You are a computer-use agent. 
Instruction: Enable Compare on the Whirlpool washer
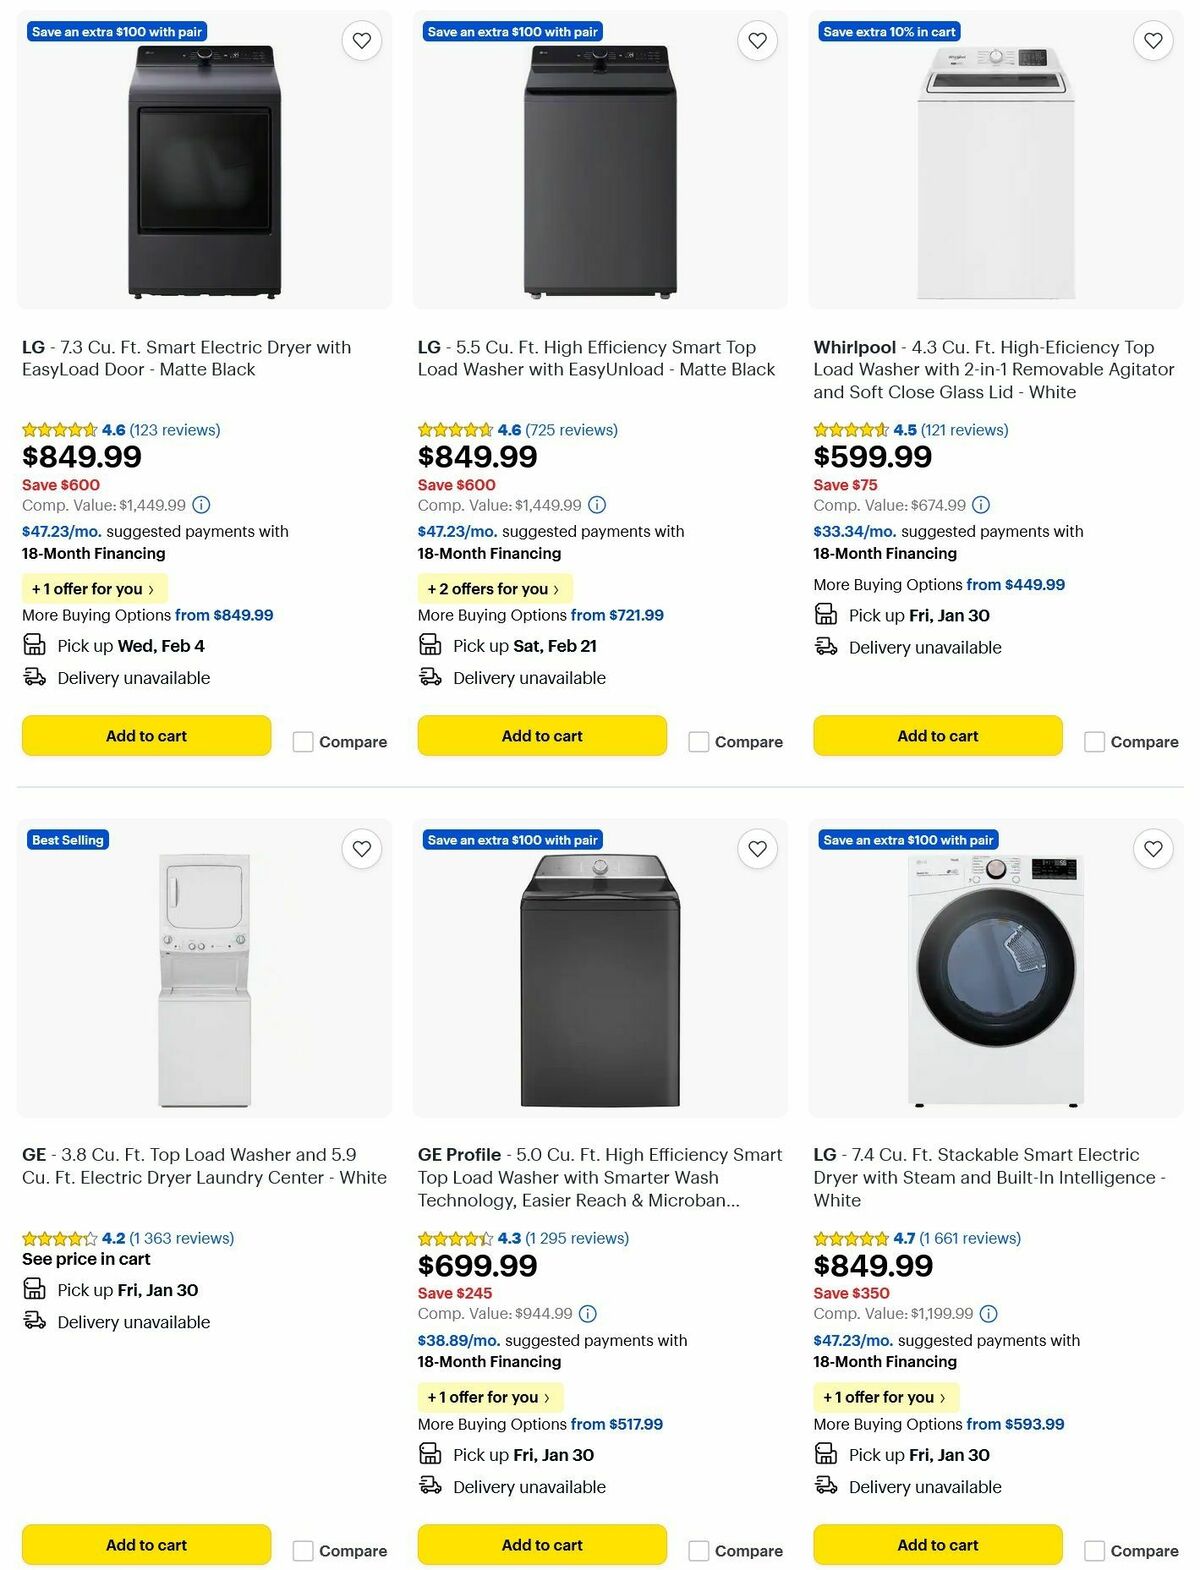pyautogui.click(x=1094, y=742)
